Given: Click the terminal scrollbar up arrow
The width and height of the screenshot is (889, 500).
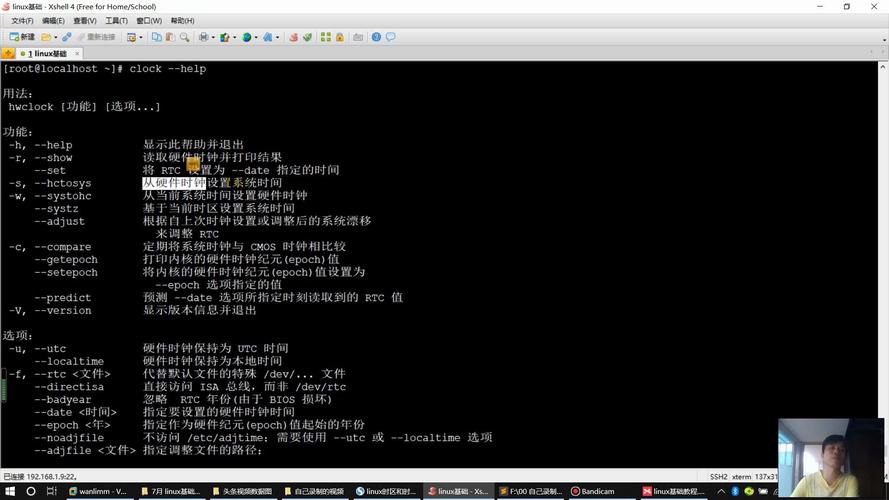Looking at the screenshot, I should click(x=883, y=67).
